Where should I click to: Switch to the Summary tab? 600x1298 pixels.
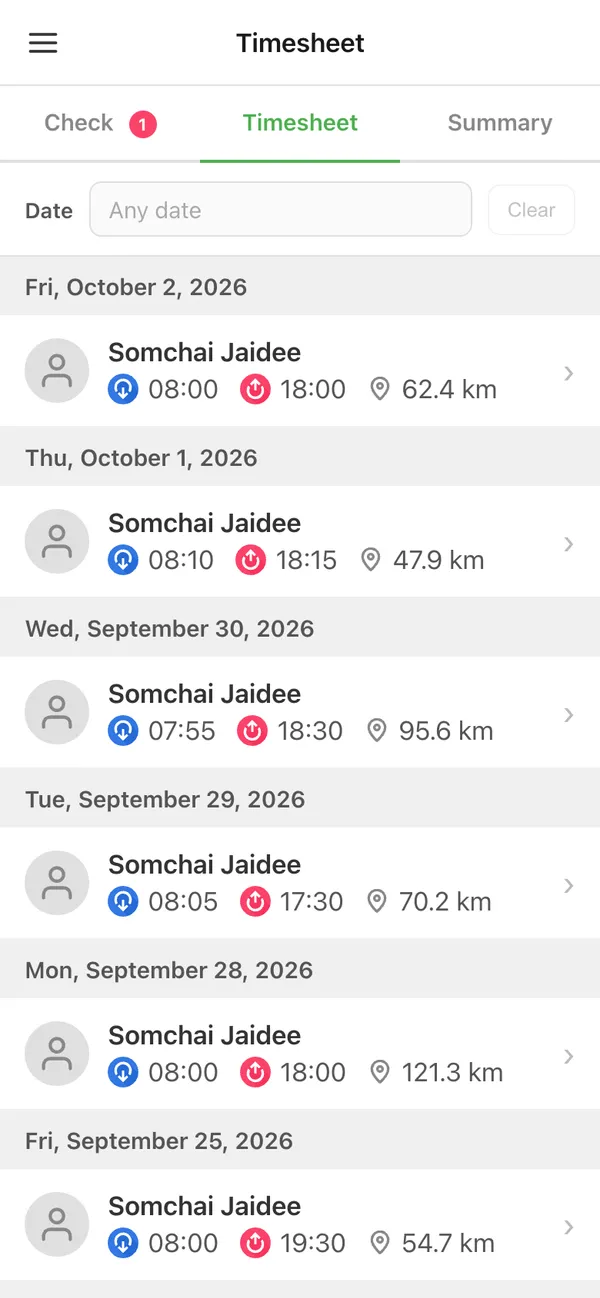(x=500, y=123)
